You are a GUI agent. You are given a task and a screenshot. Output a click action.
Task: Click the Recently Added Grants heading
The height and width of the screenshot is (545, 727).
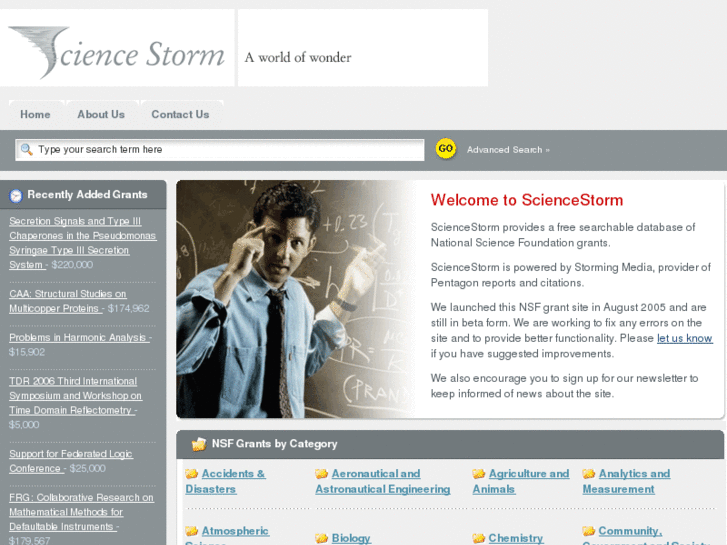(x=87, y=195)
